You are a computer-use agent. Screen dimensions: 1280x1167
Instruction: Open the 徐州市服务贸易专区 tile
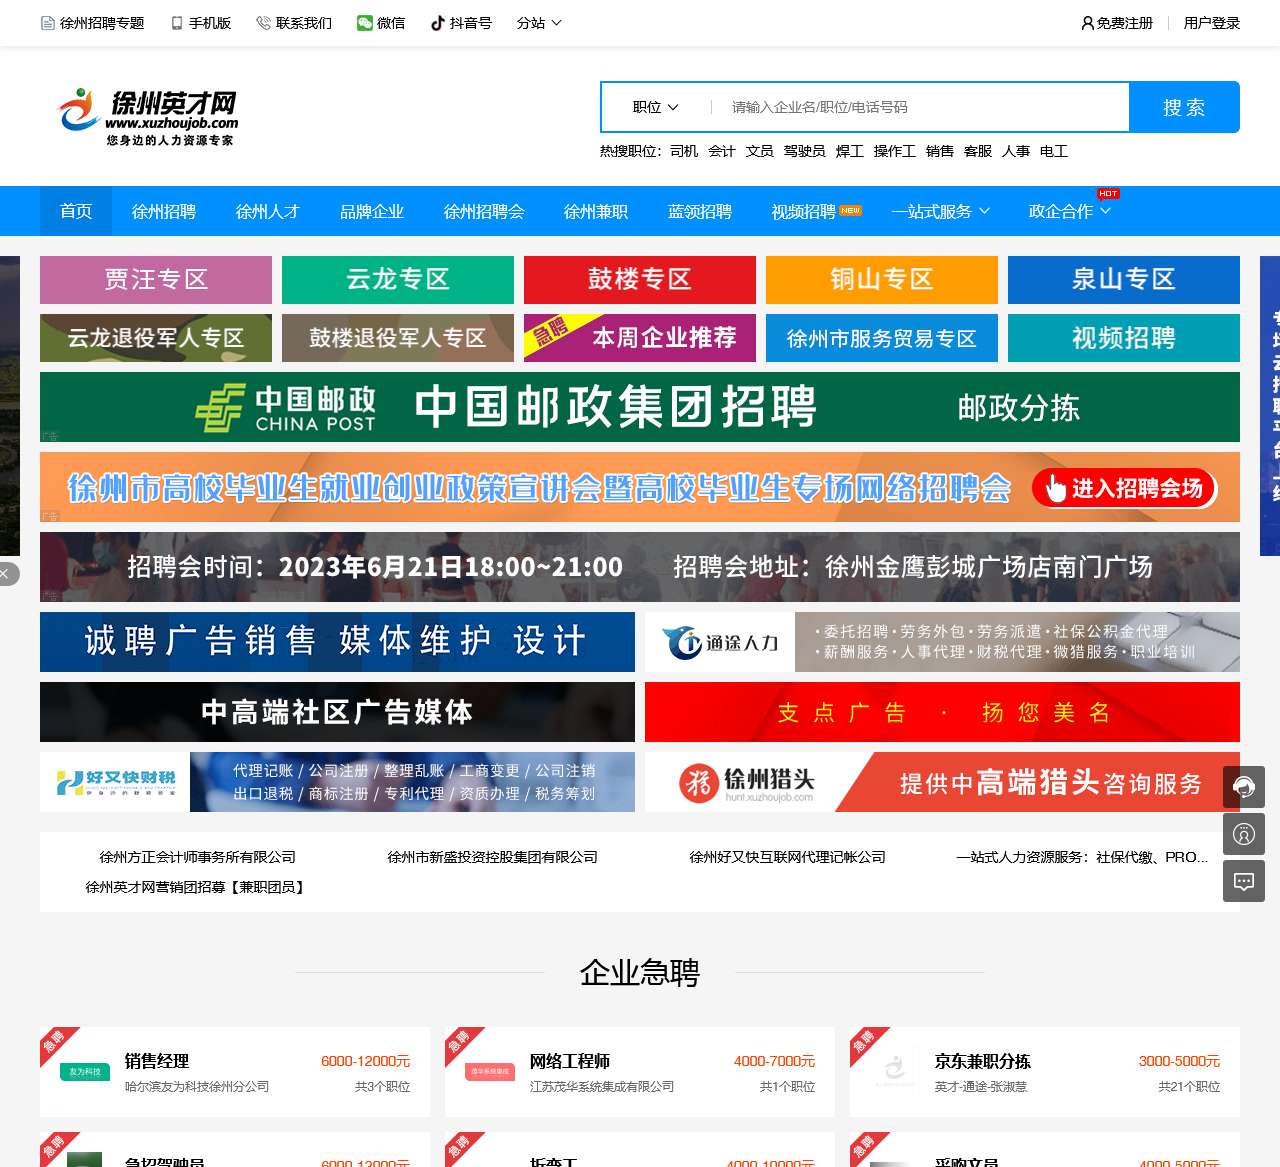(x=882, y=338)
